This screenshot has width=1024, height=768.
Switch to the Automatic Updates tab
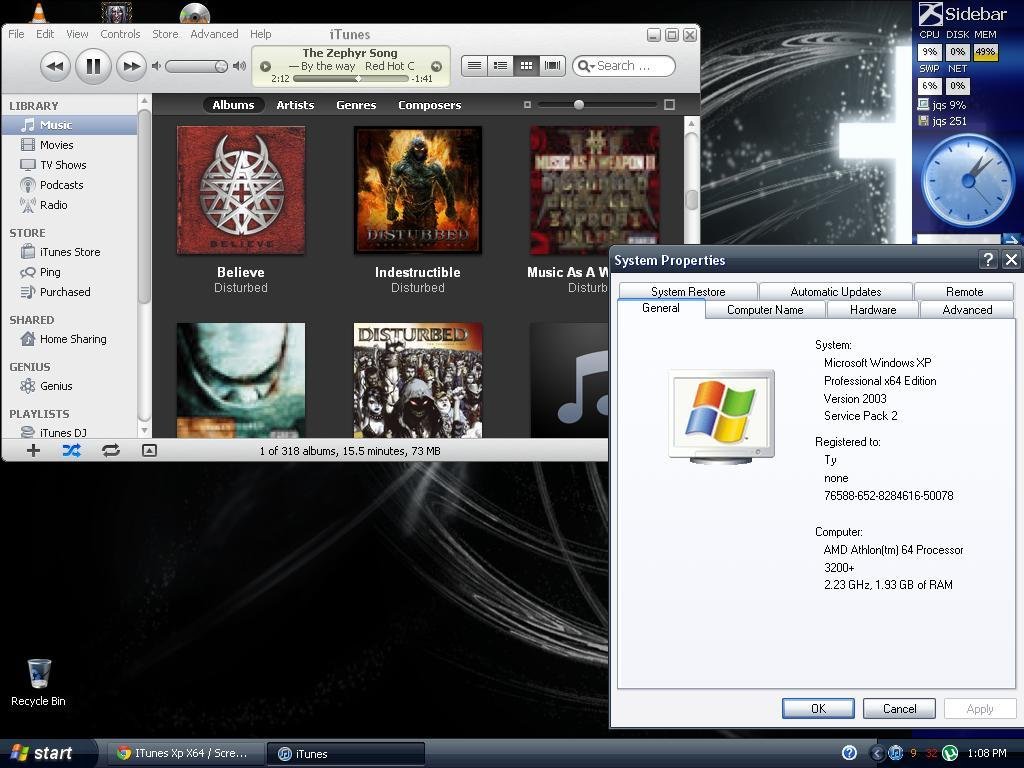(x=836, y=291)
